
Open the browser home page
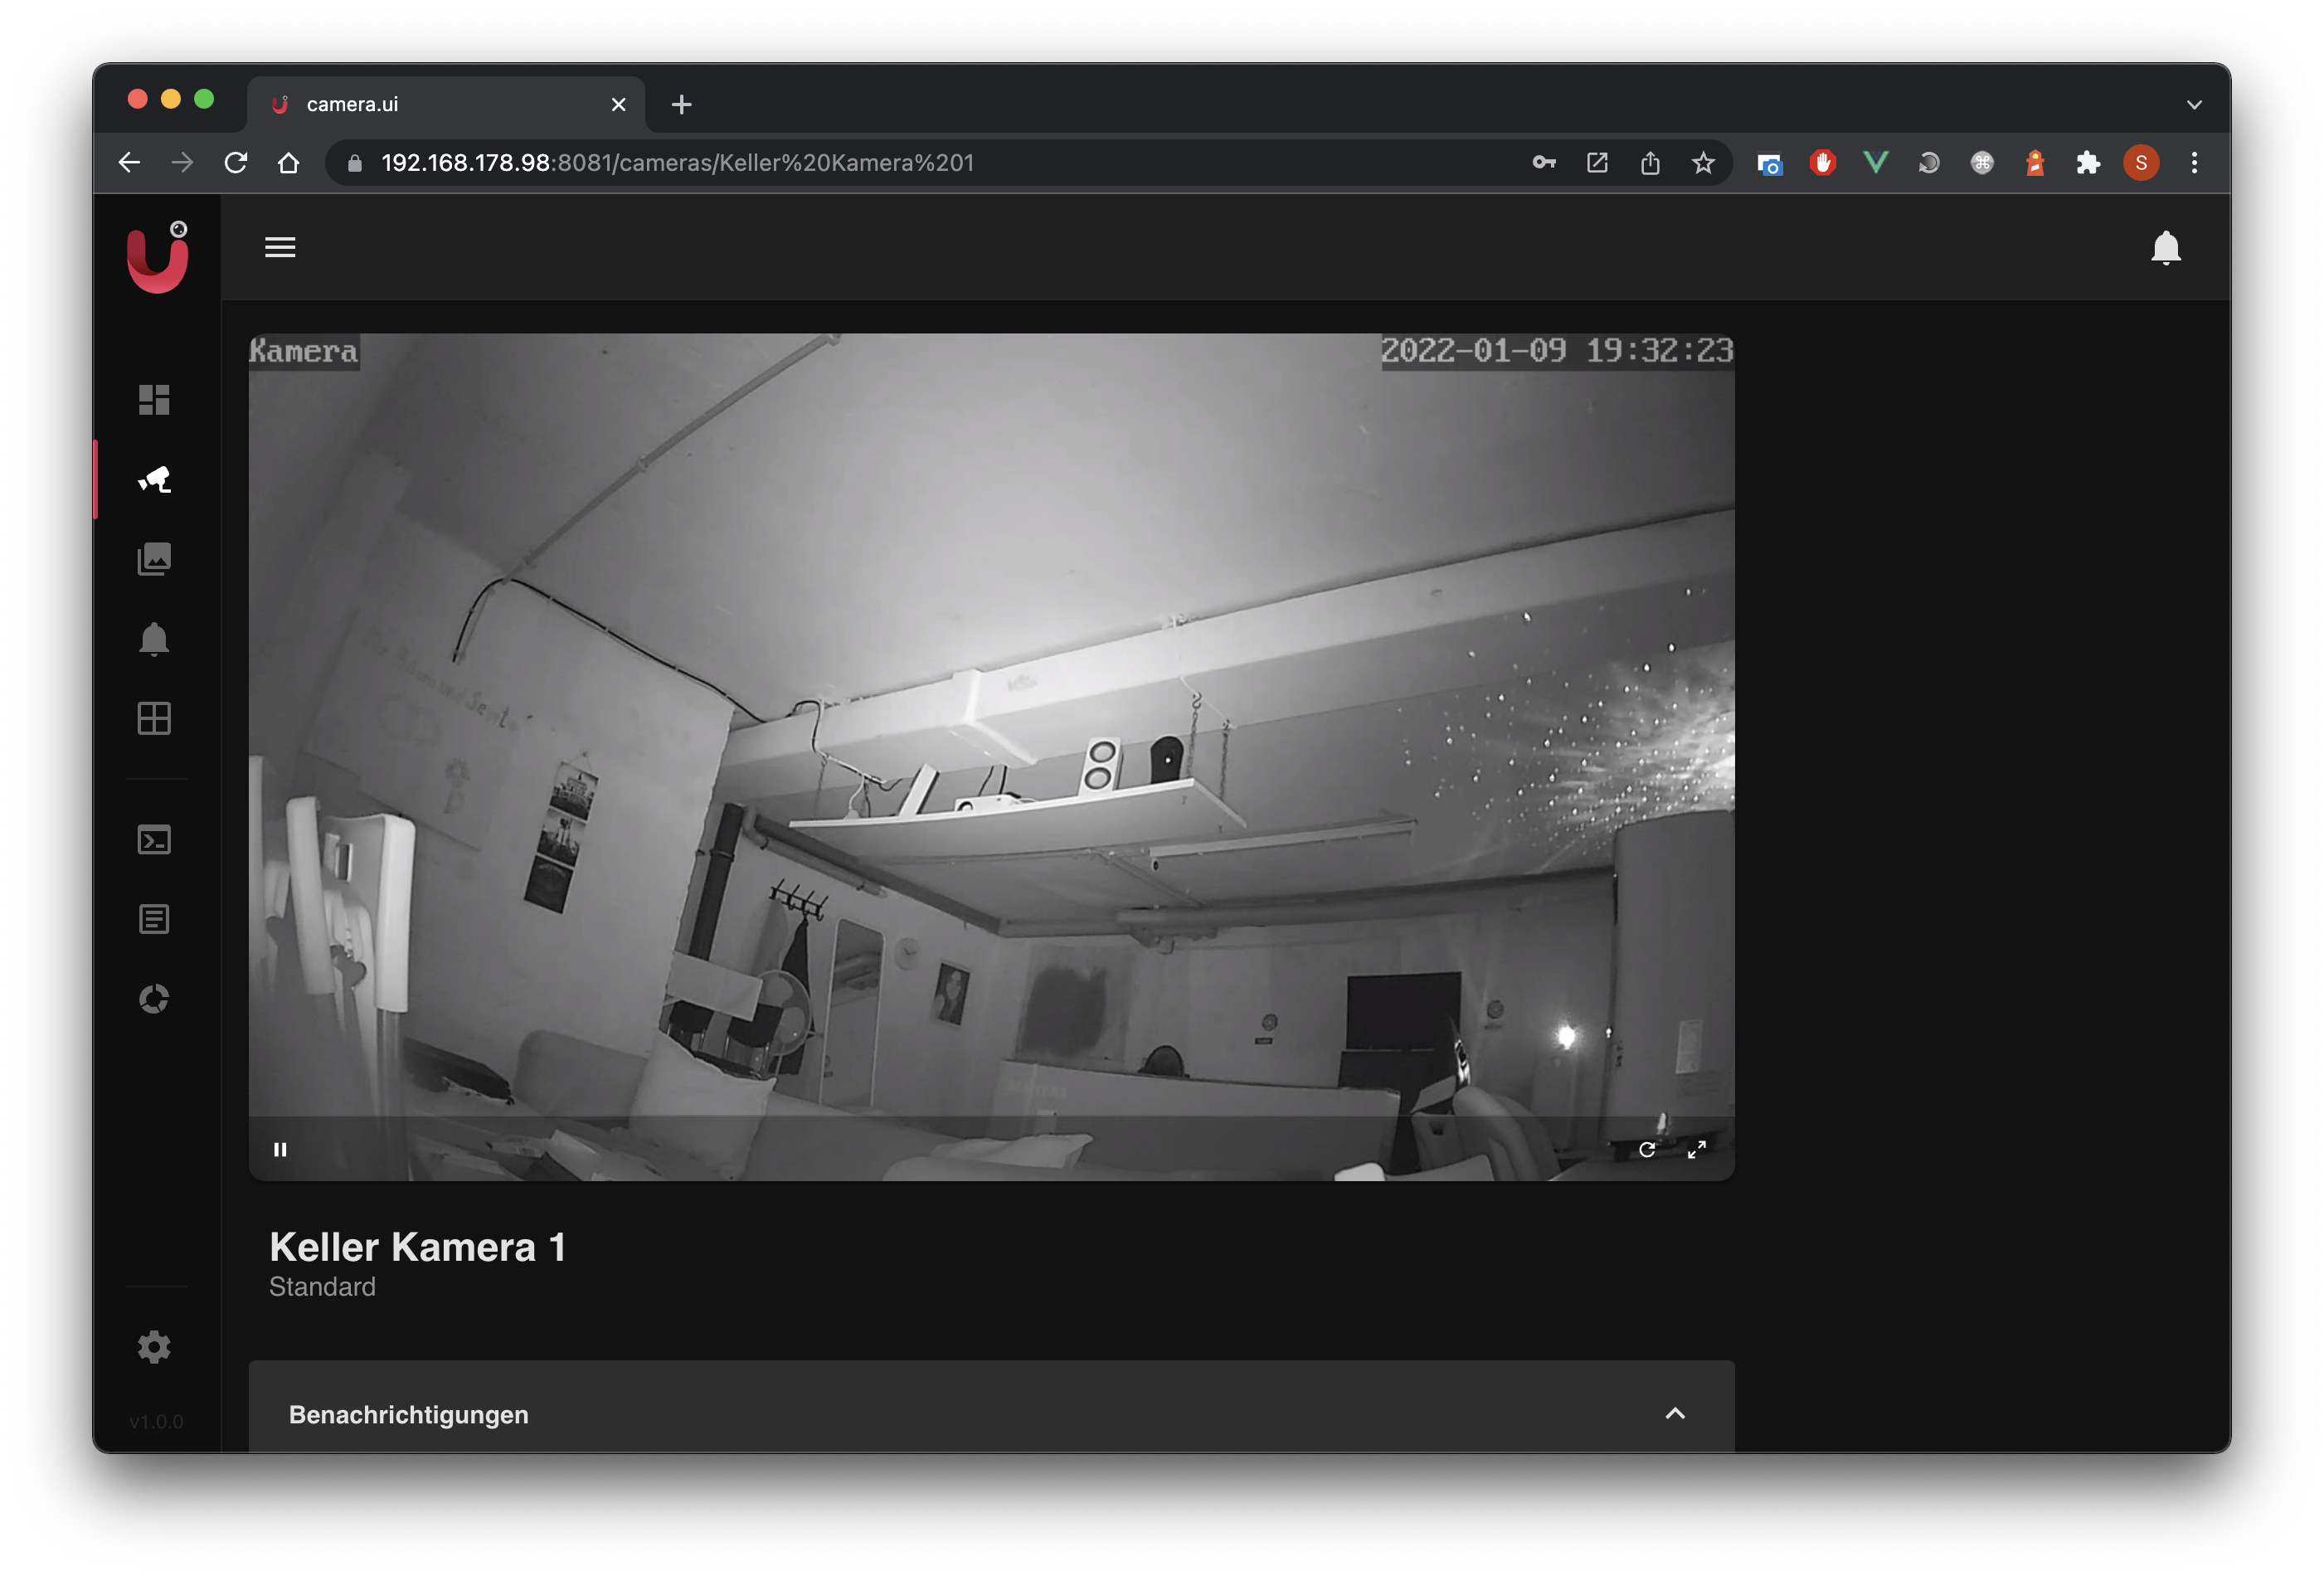(289, 163)
